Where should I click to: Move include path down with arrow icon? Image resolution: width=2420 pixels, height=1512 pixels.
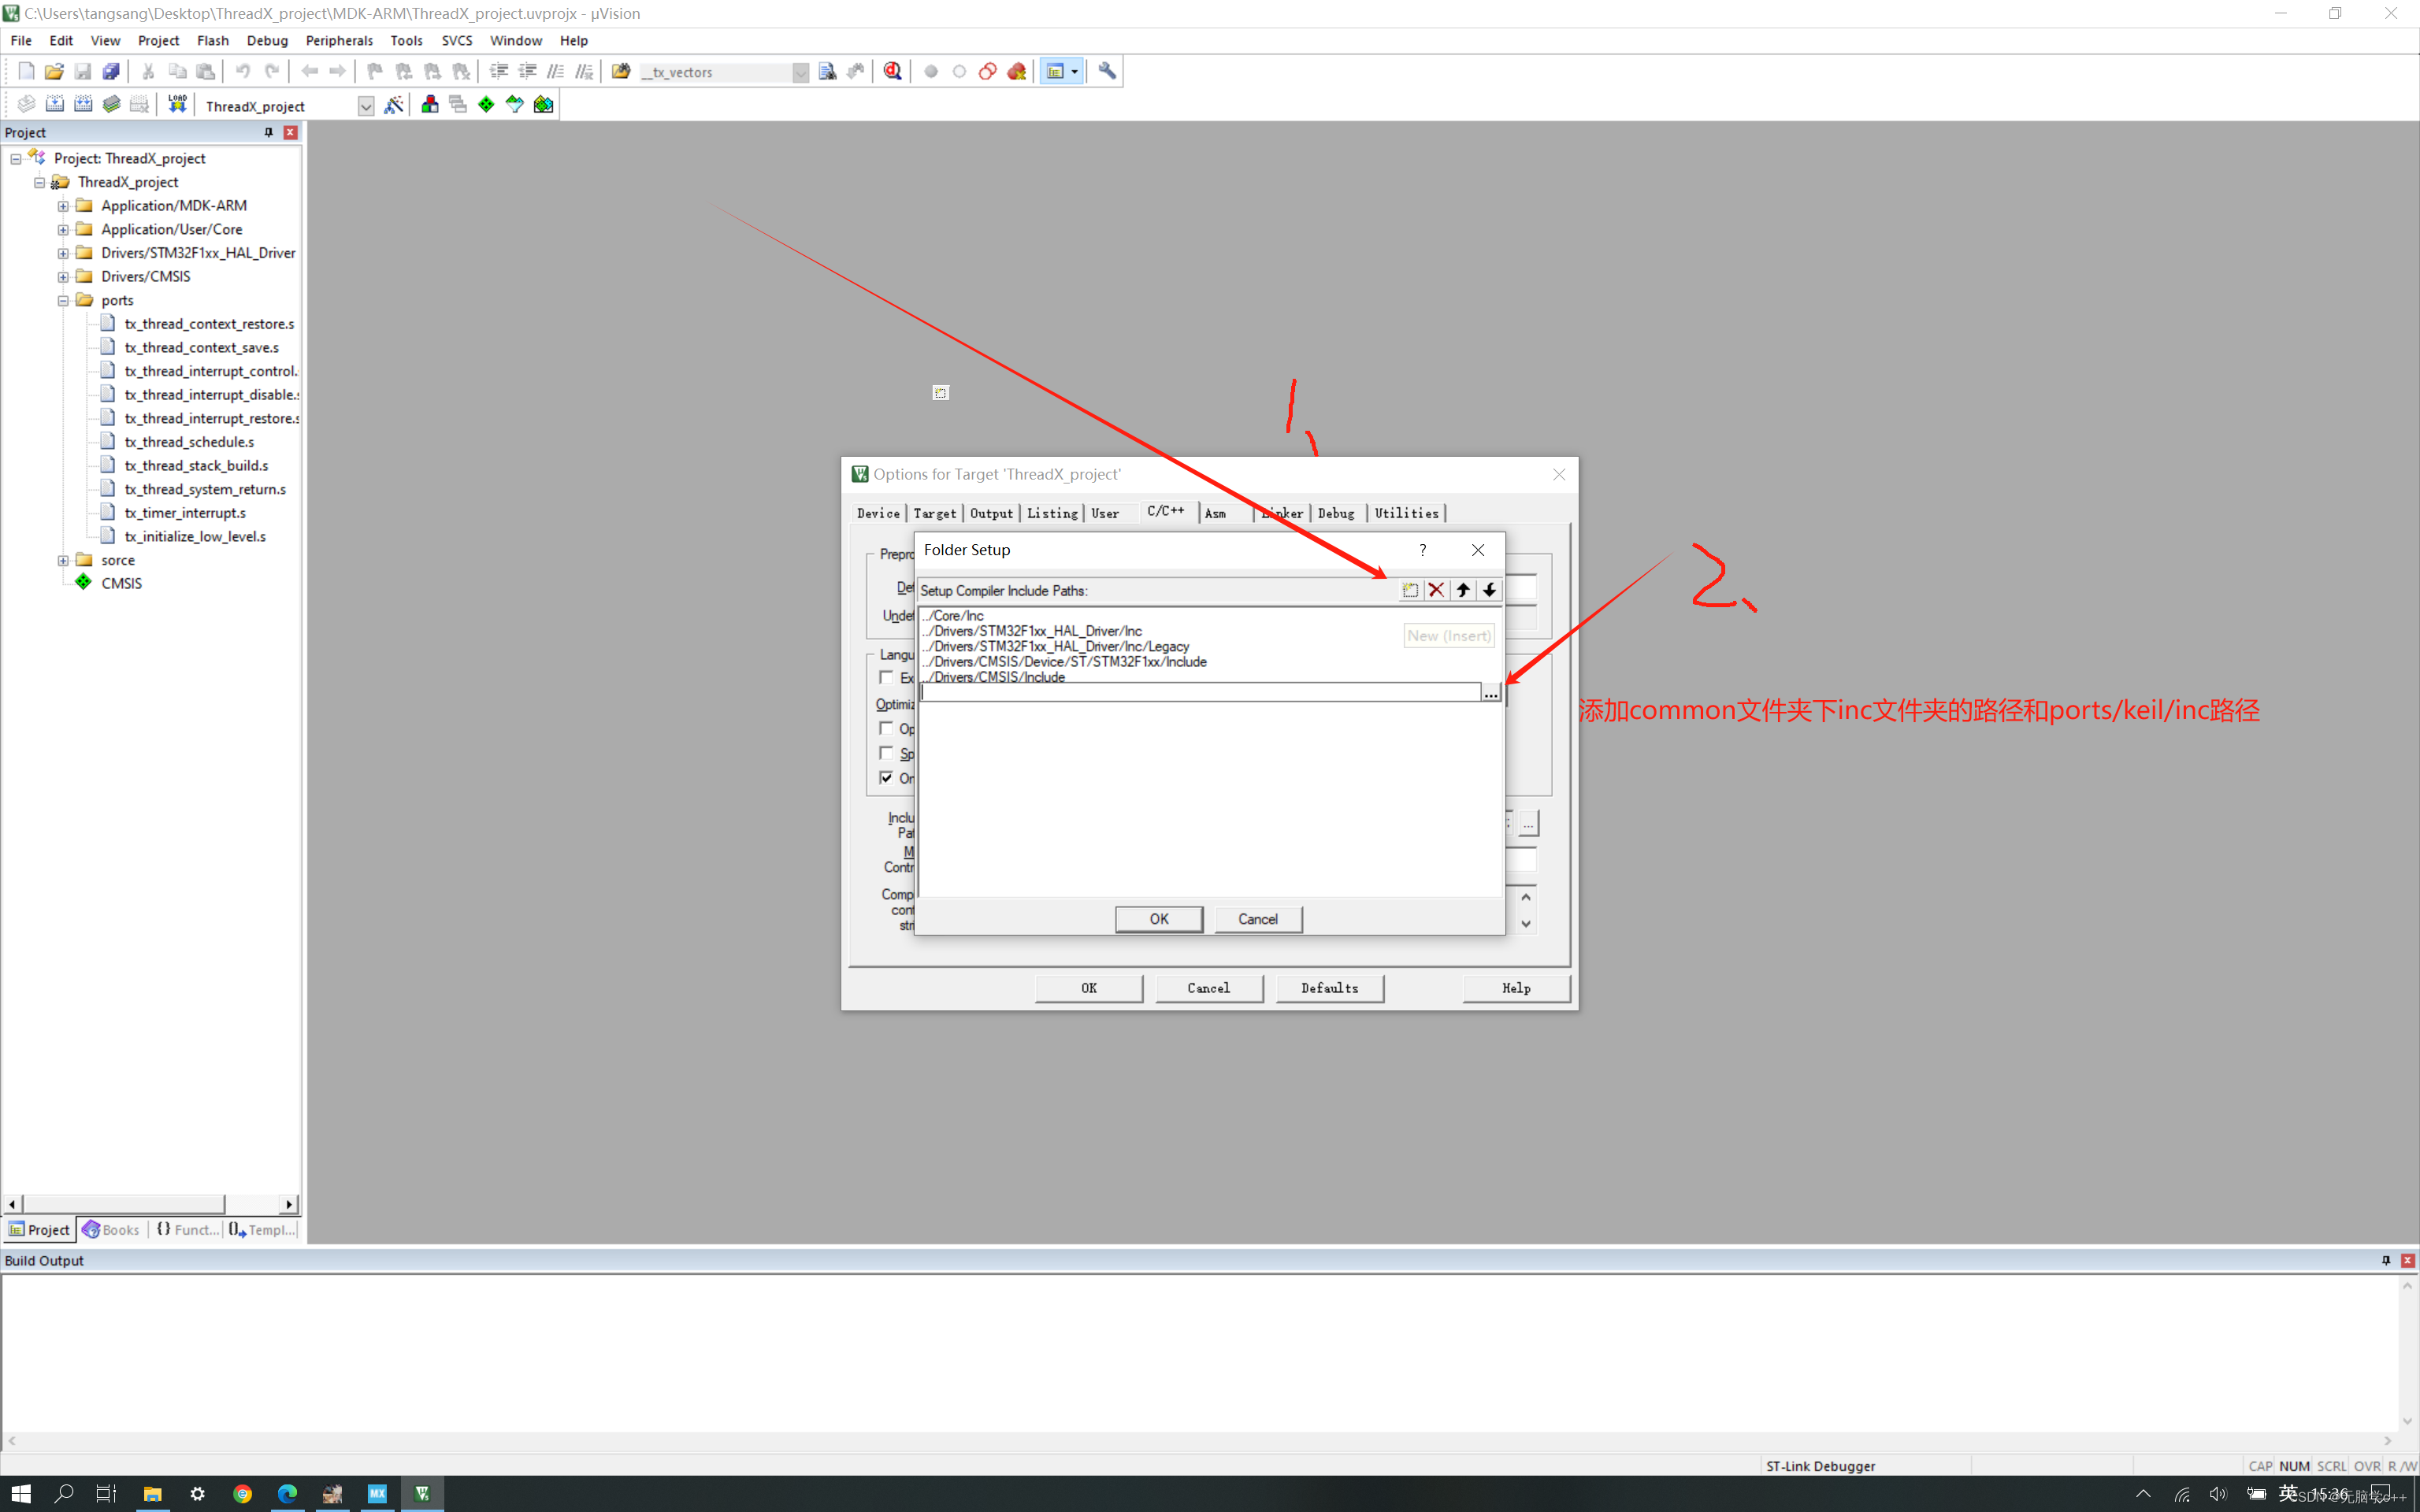coord(1489,590)
